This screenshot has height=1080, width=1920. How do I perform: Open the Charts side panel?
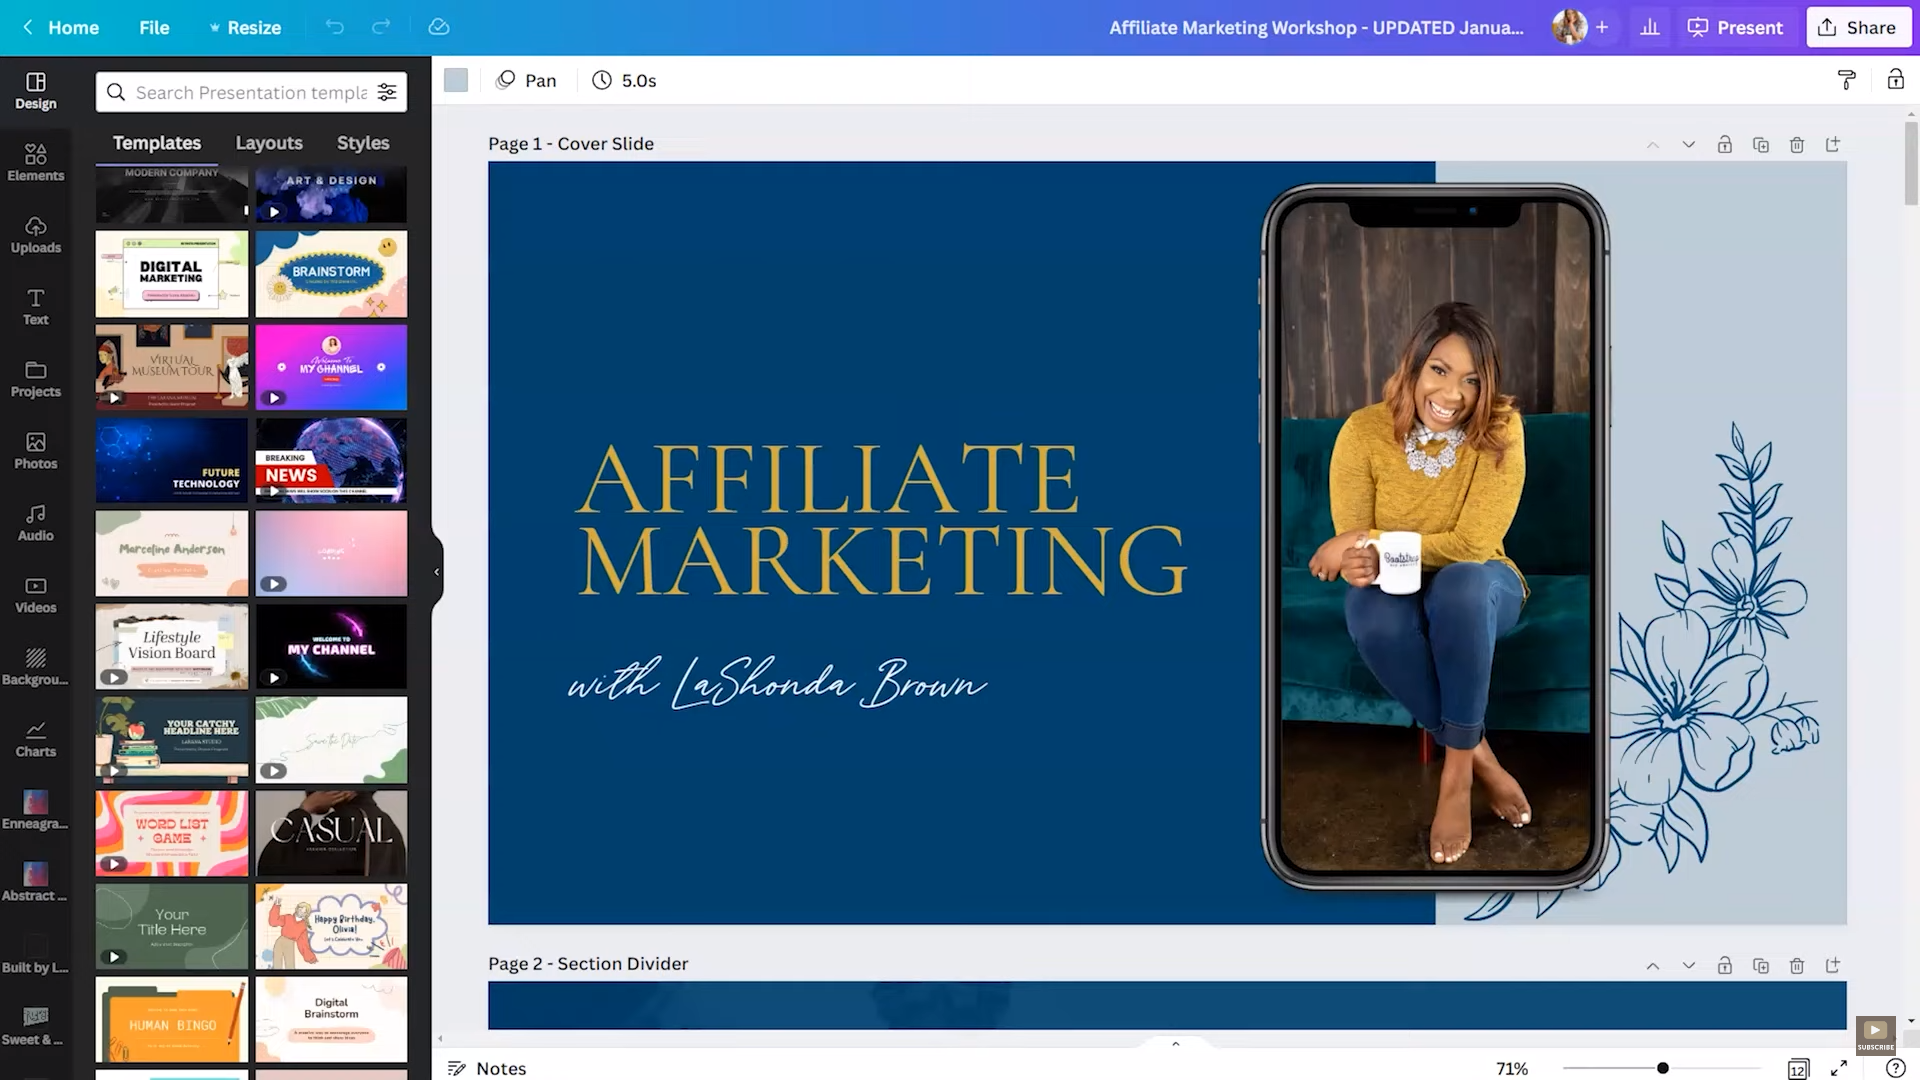pos(36,739)
